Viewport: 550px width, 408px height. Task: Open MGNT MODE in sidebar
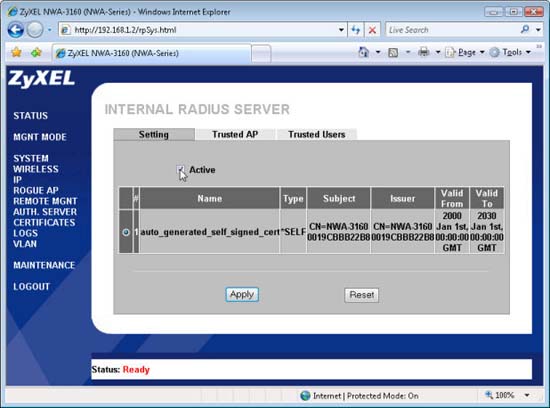pyautogui.click(x=40, y=137)
